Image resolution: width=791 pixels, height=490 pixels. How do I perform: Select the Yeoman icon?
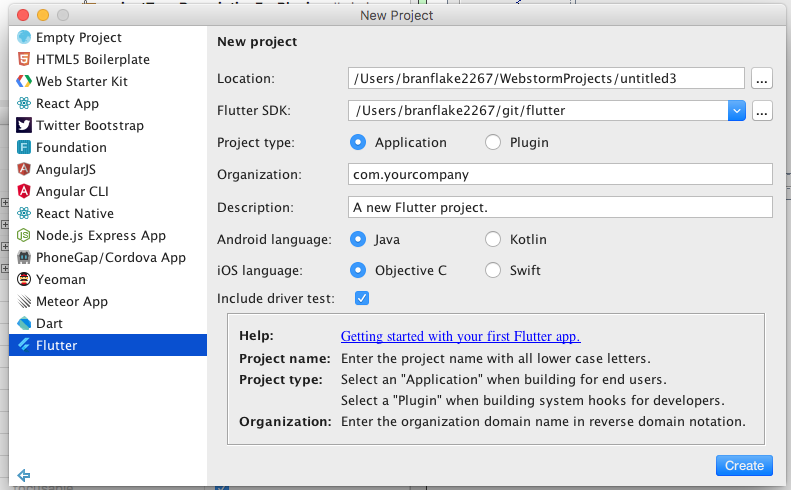pos(24,279)
